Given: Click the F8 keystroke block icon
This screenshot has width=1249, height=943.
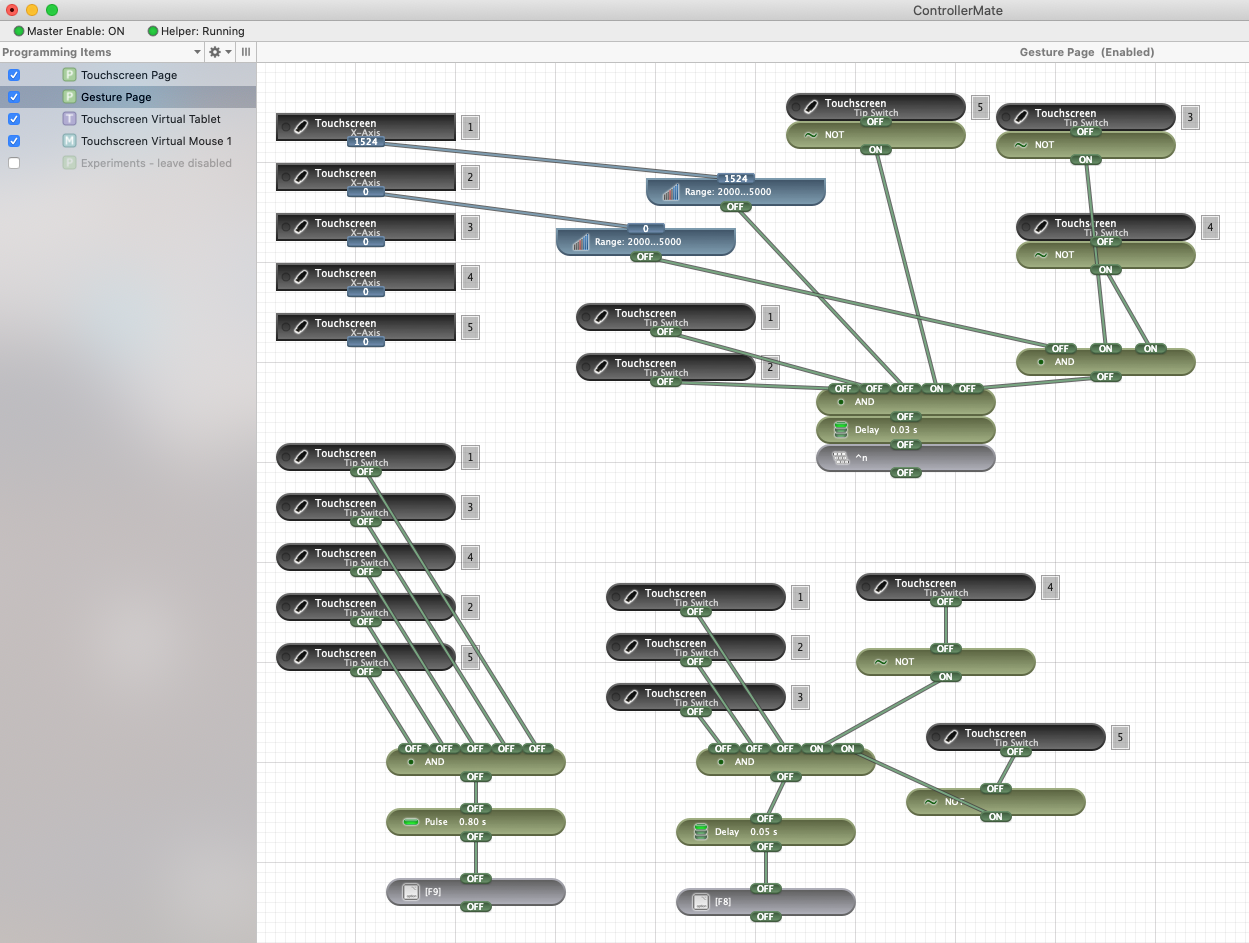Looking at the screenshot, I should (x=700, y=902).
